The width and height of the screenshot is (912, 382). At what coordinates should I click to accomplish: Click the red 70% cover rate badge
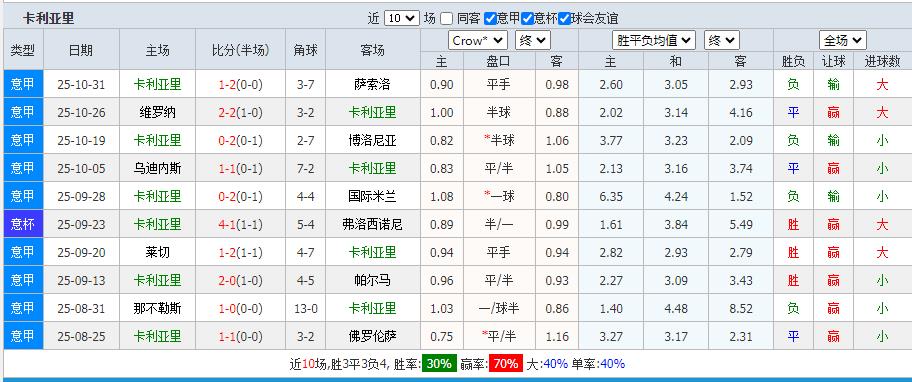click(505, 364)
